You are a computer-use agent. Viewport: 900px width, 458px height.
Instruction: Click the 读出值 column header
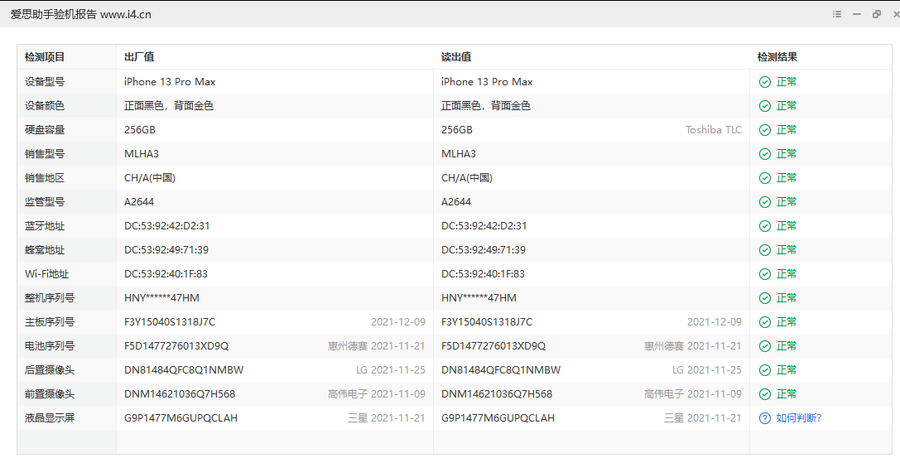[456, 57]
